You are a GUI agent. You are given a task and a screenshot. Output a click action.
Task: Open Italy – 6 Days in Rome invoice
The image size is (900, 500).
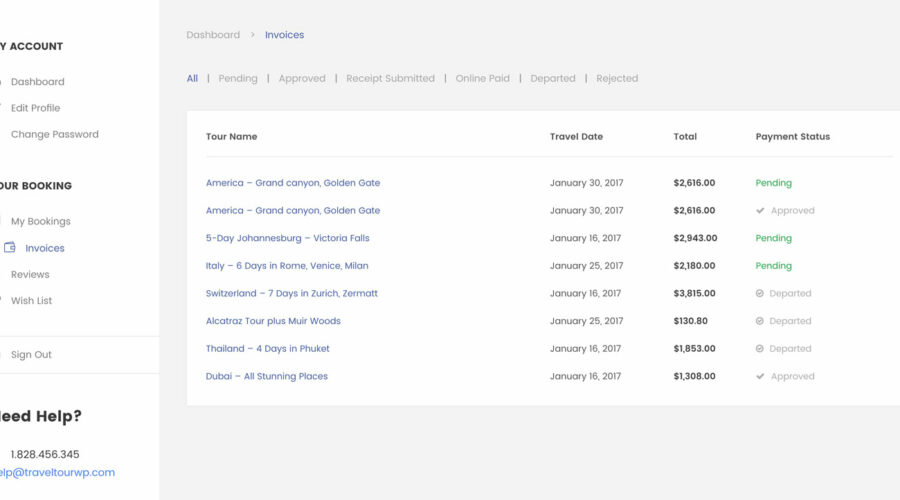[x=287, y=266]
